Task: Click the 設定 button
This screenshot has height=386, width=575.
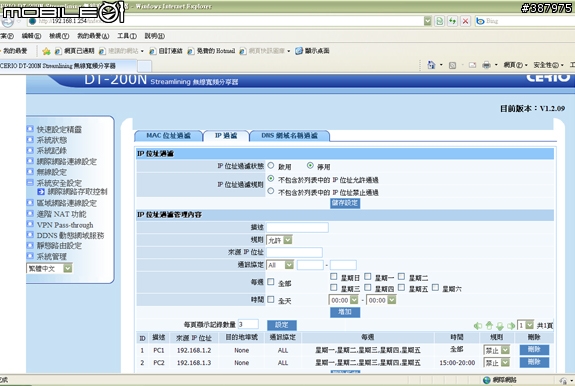Action: (x=282, y=325)
